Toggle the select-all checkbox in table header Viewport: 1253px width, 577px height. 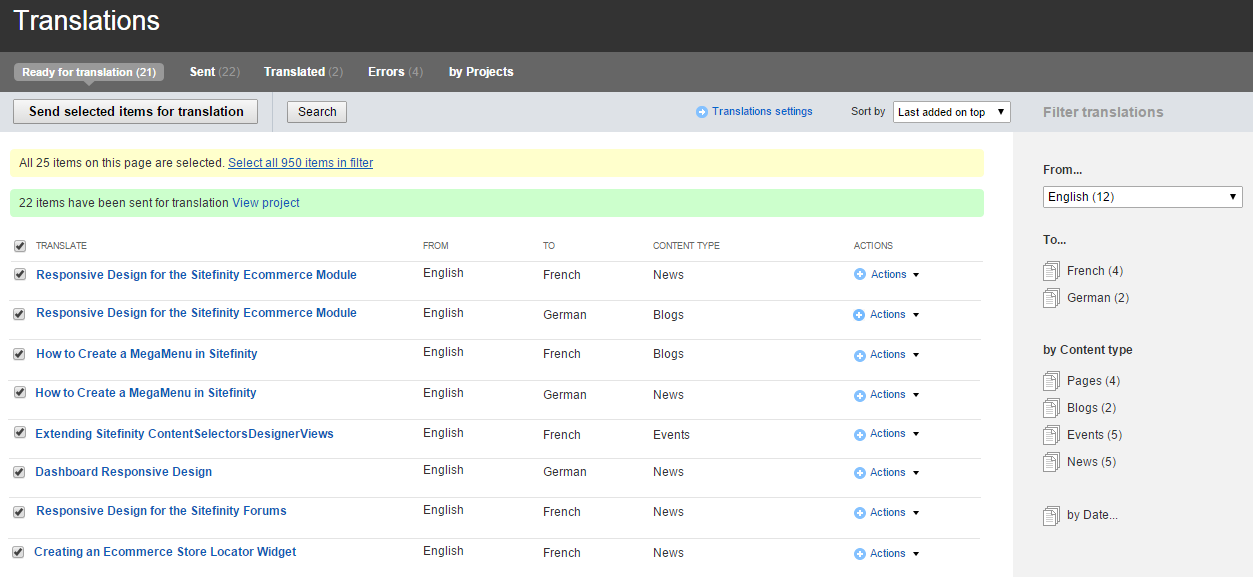tap(20, 246)
